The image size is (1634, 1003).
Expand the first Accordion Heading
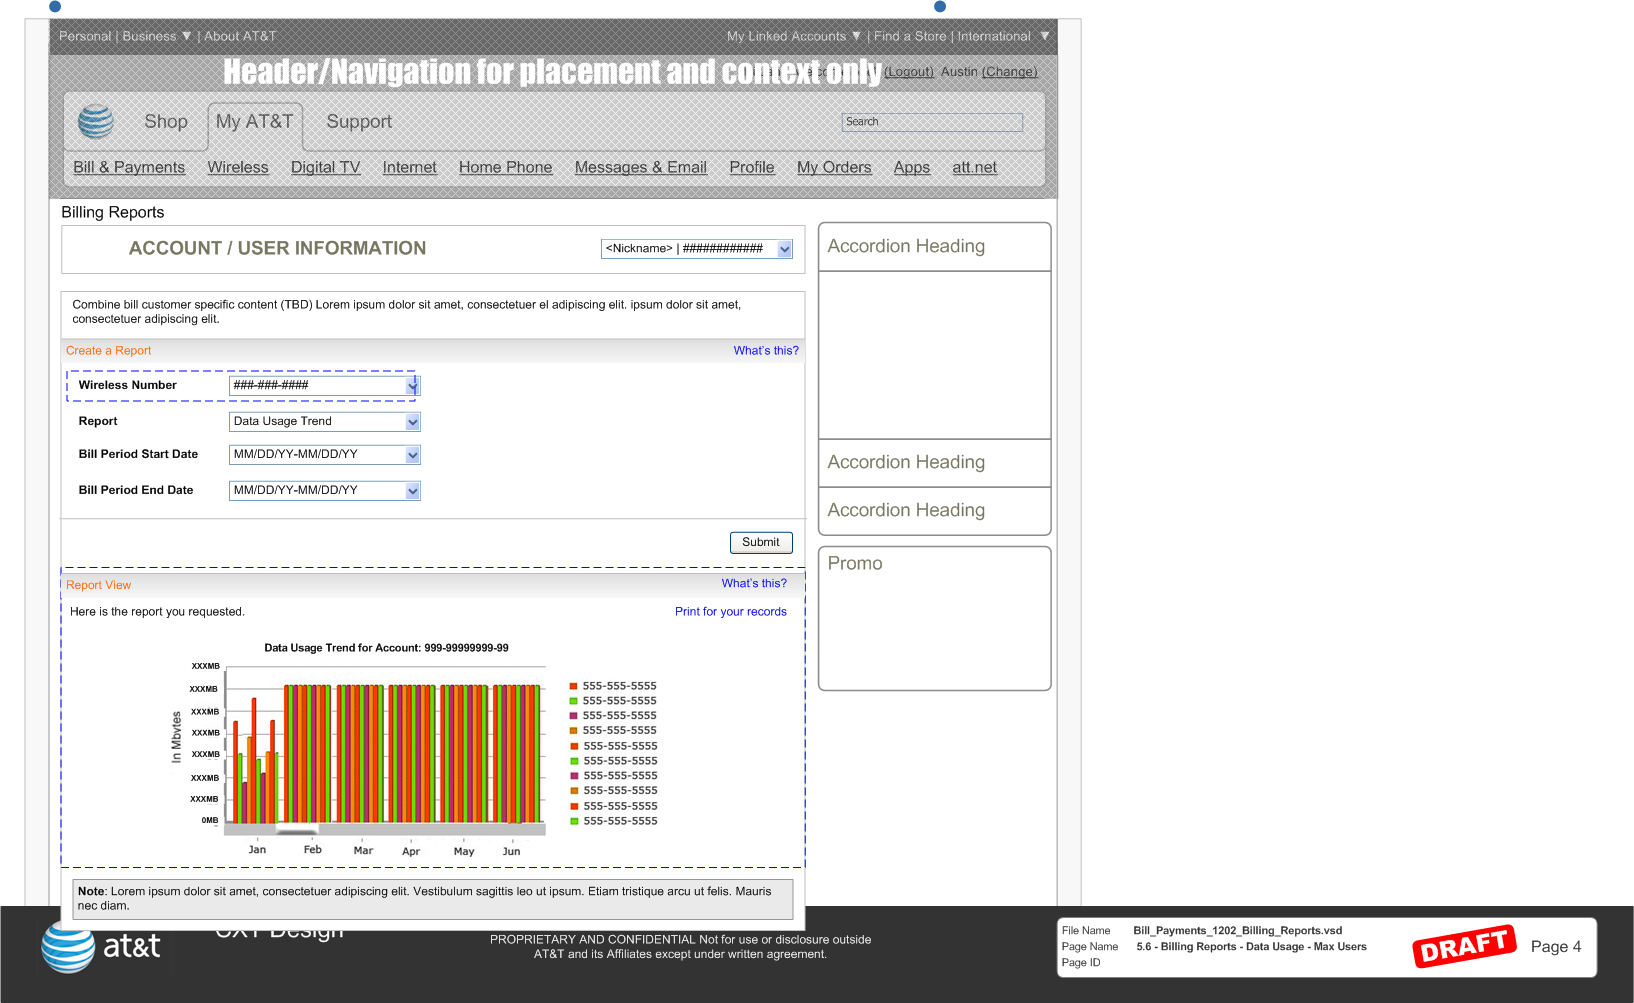[934, 246]
